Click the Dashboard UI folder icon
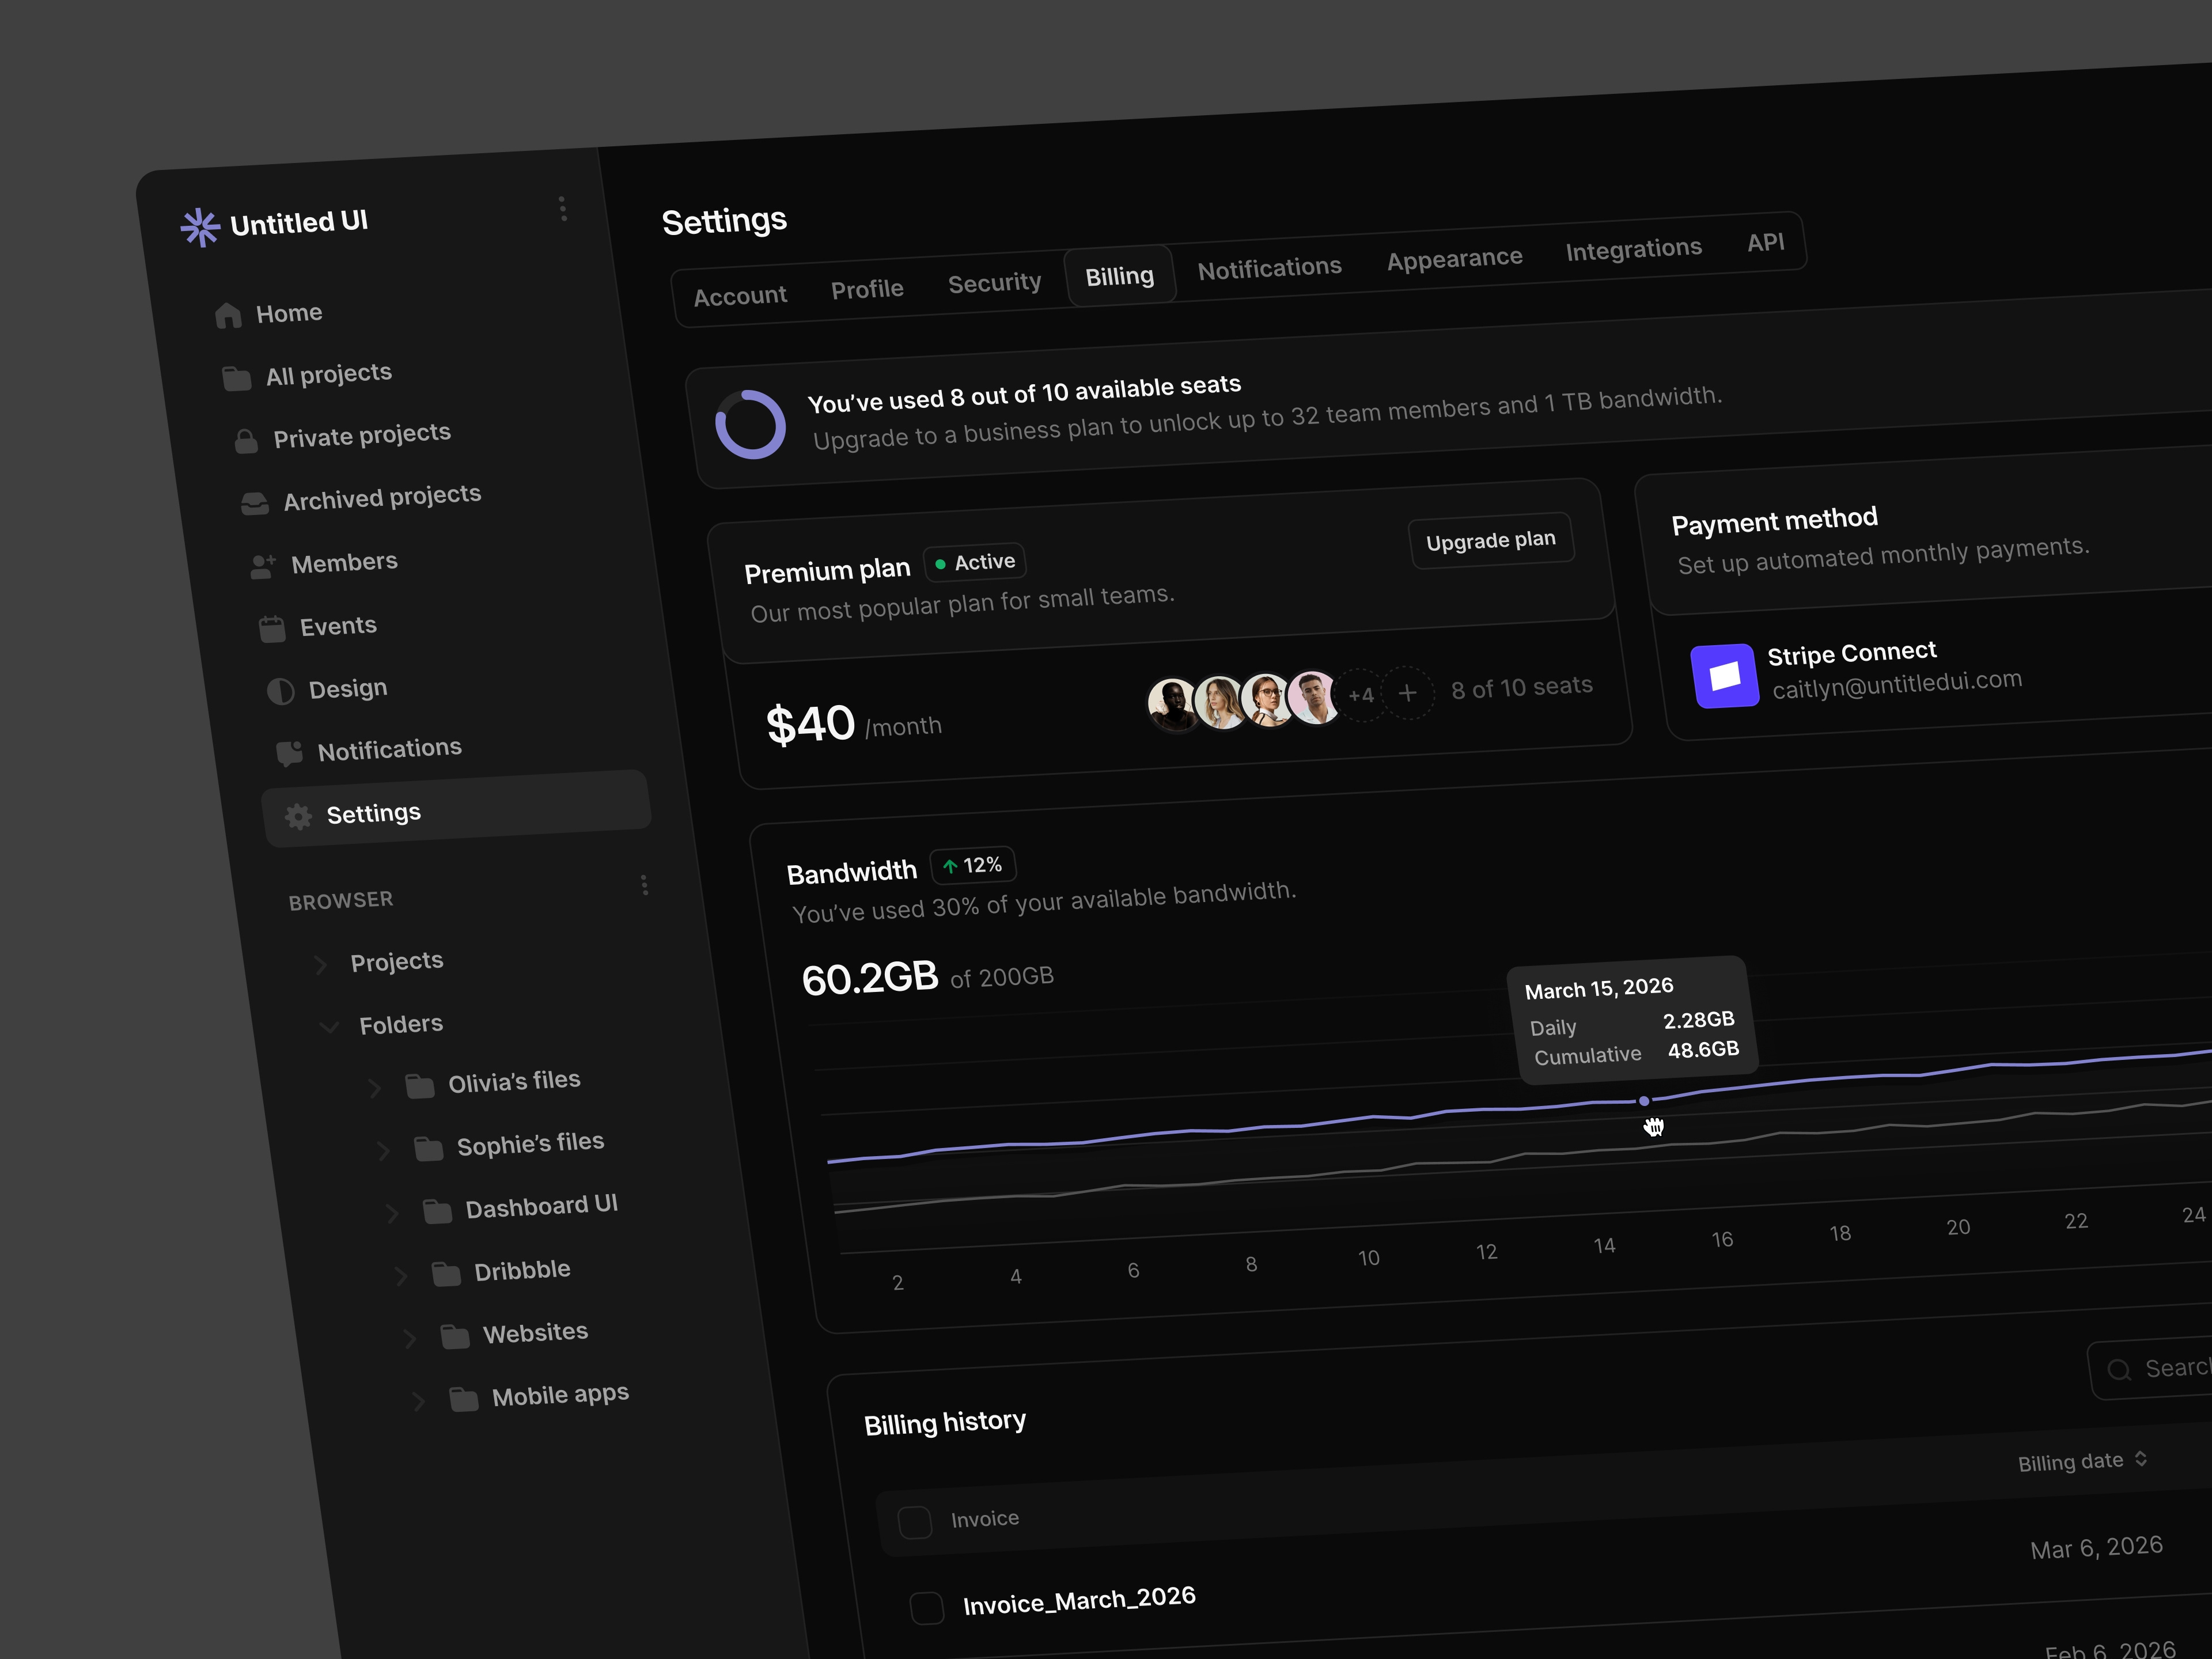 pos(437,1212)
